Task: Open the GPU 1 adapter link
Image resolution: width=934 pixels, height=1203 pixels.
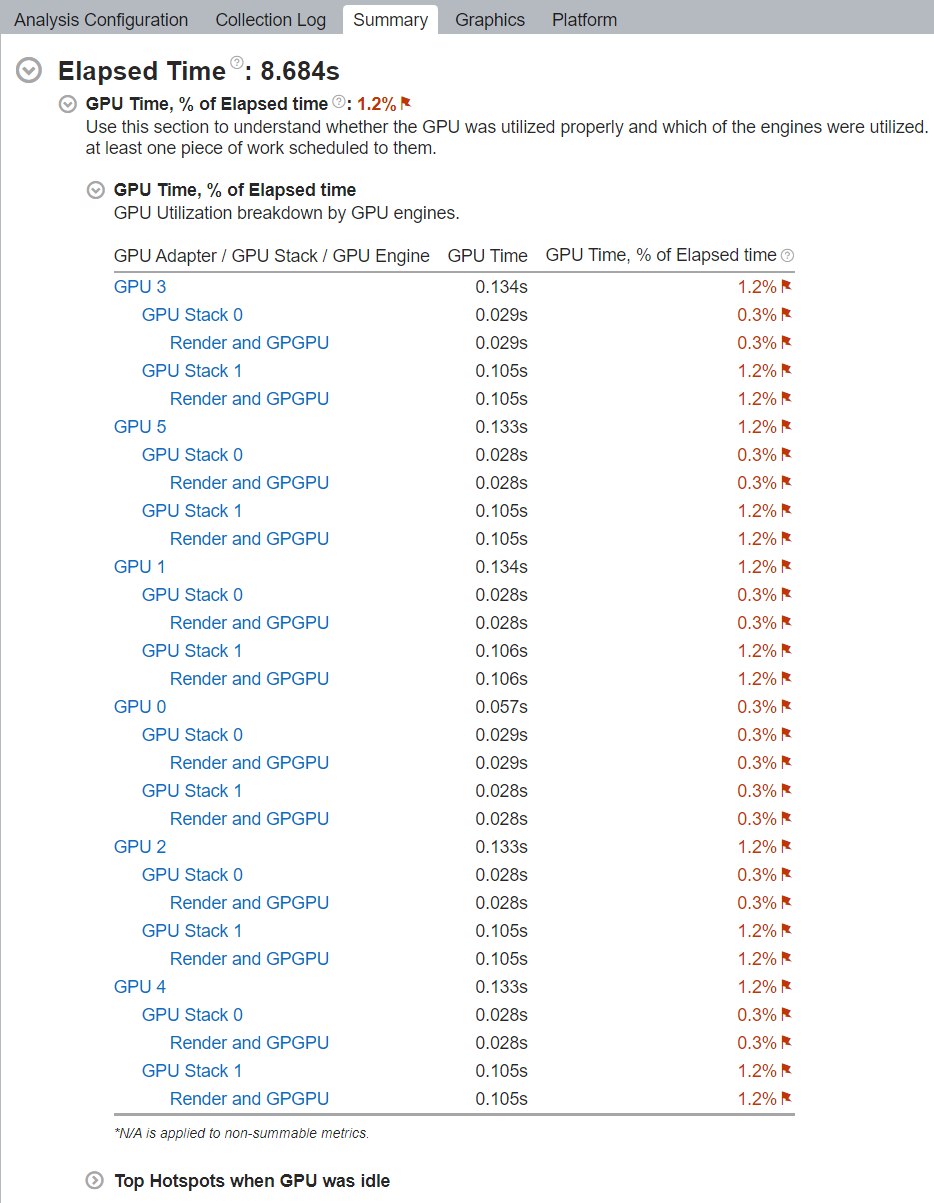Action: [140, 567]
